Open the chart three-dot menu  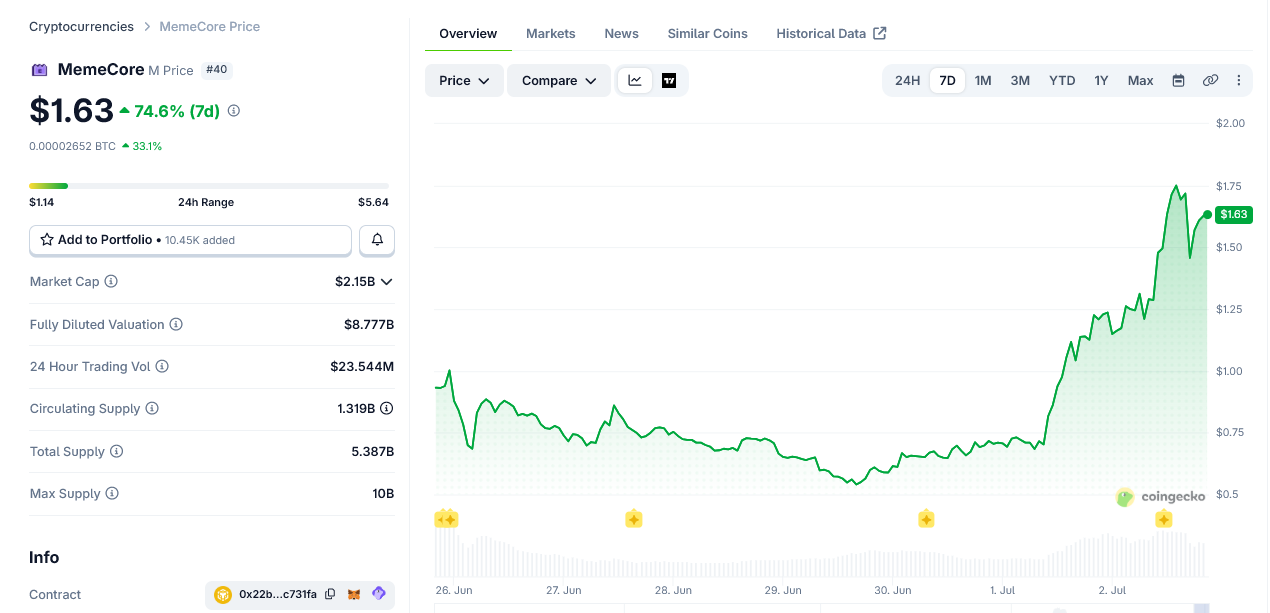point(1239,81)
